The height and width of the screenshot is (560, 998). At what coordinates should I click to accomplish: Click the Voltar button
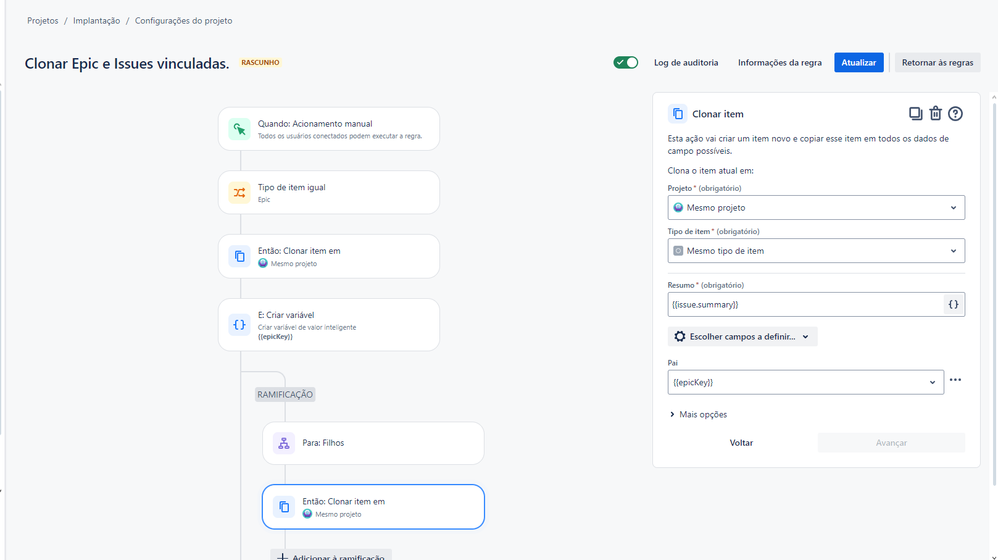click(x=741, y=443)
